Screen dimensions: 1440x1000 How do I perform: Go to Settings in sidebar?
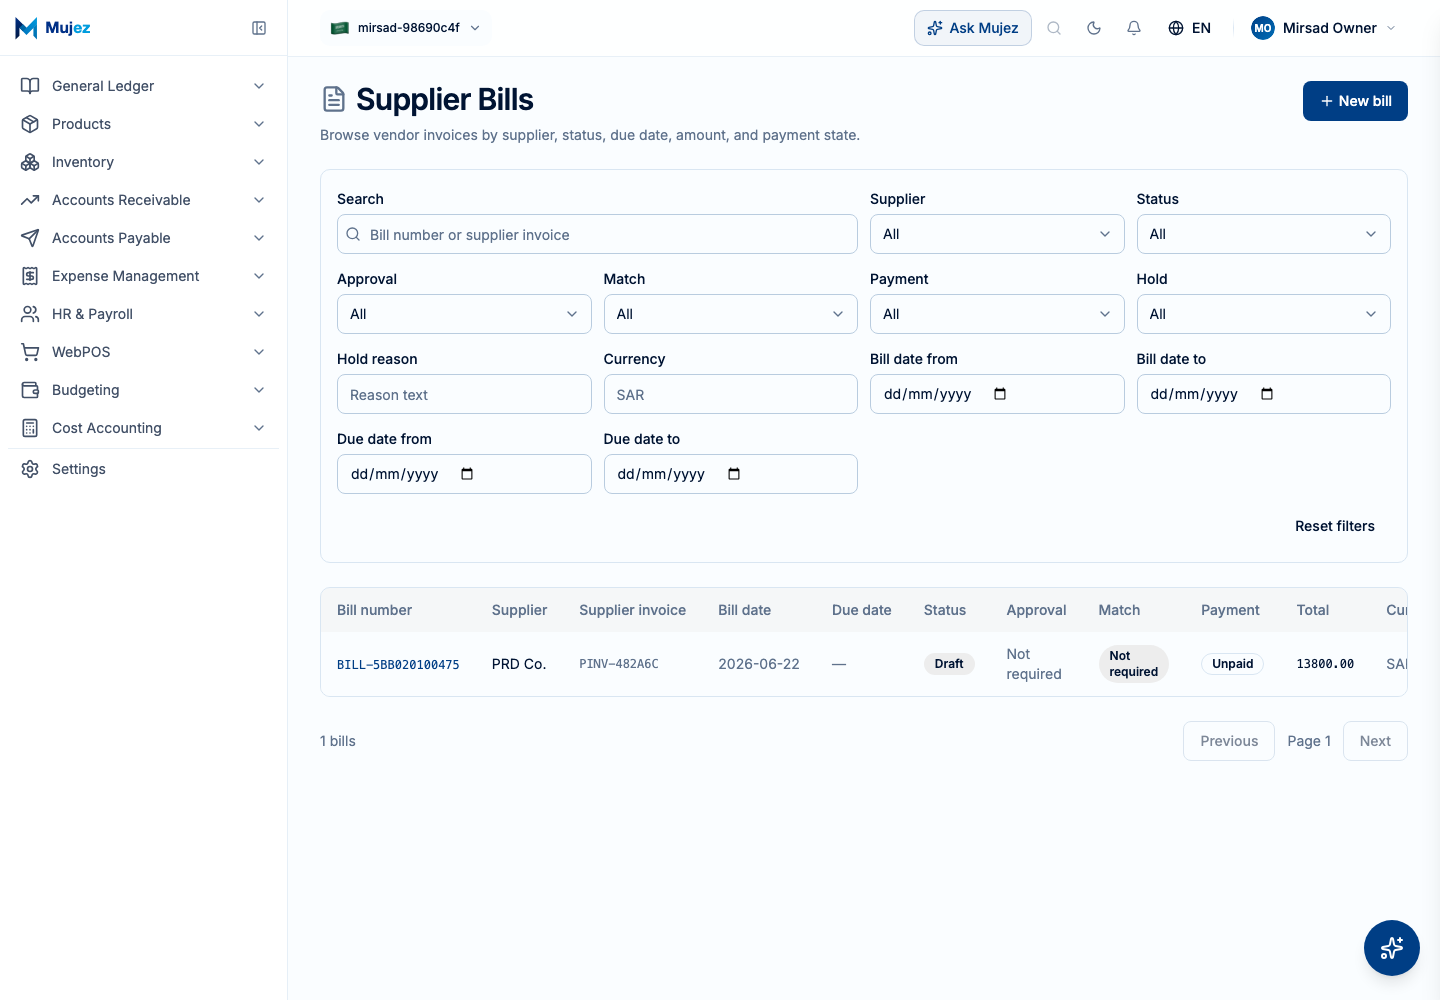click(x=143, y=469)
